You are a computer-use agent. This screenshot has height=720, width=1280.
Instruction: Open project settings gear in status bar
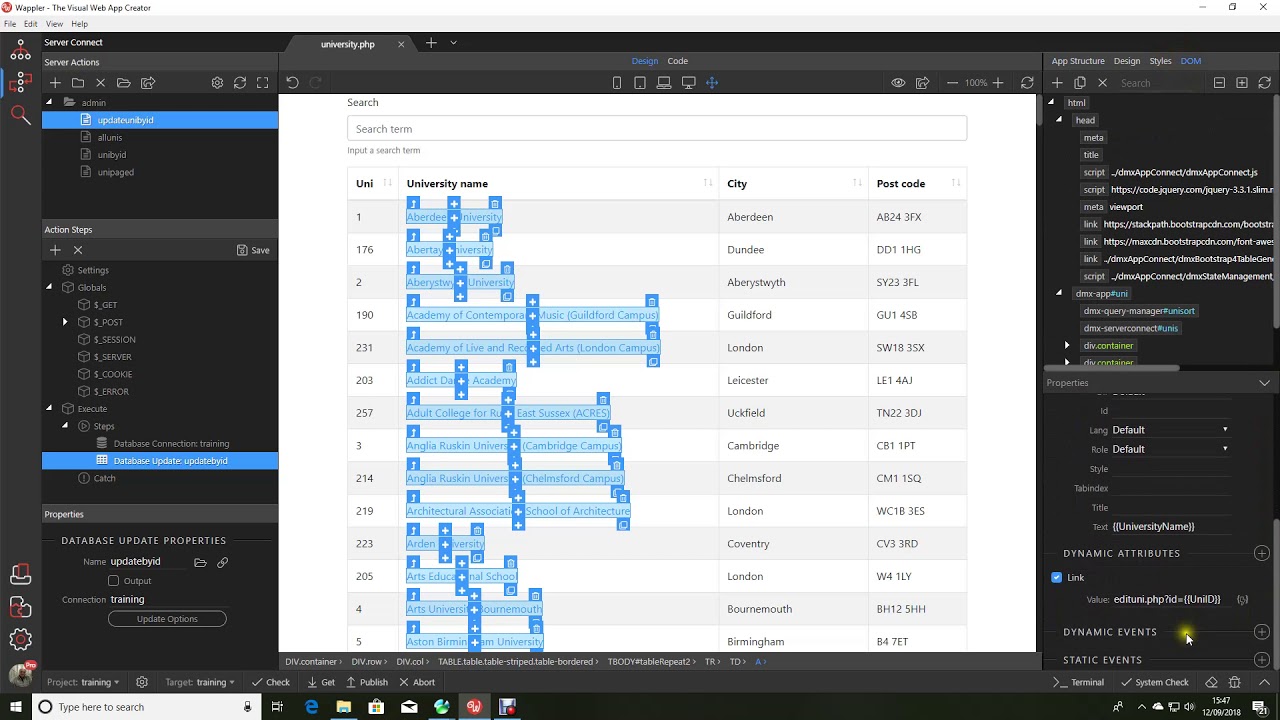(x=142, y=682)
